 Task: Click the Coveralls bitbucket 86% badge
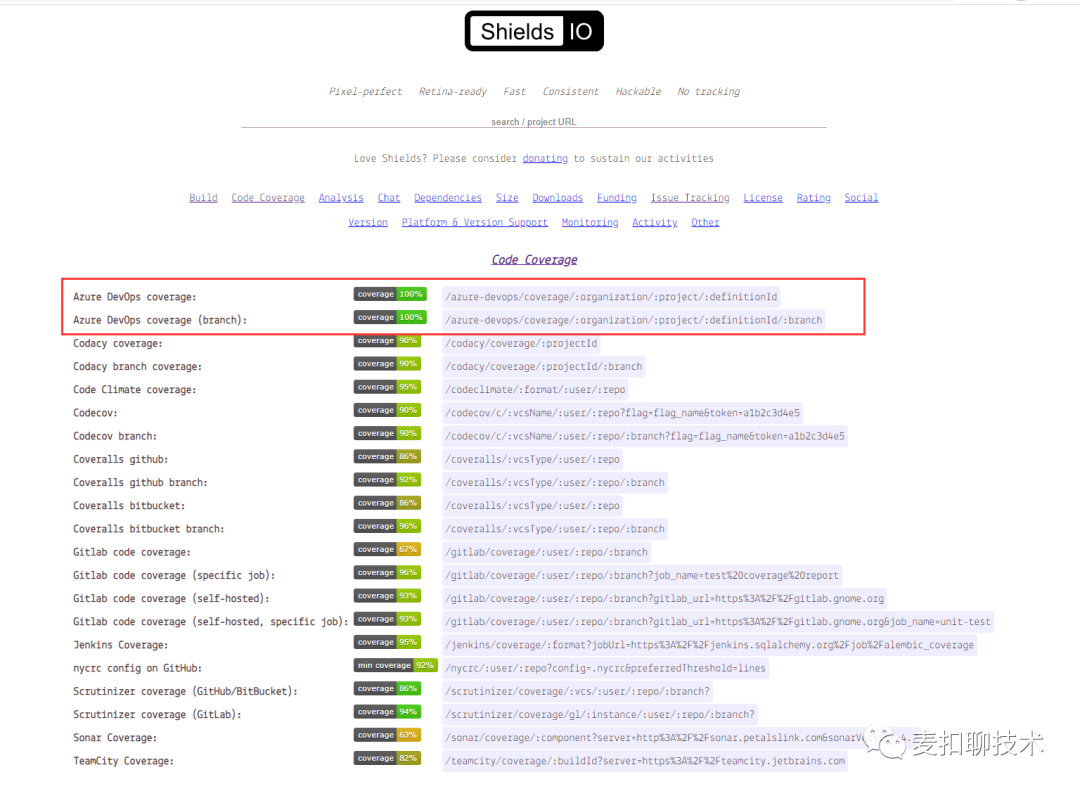[x=388, y=503]
